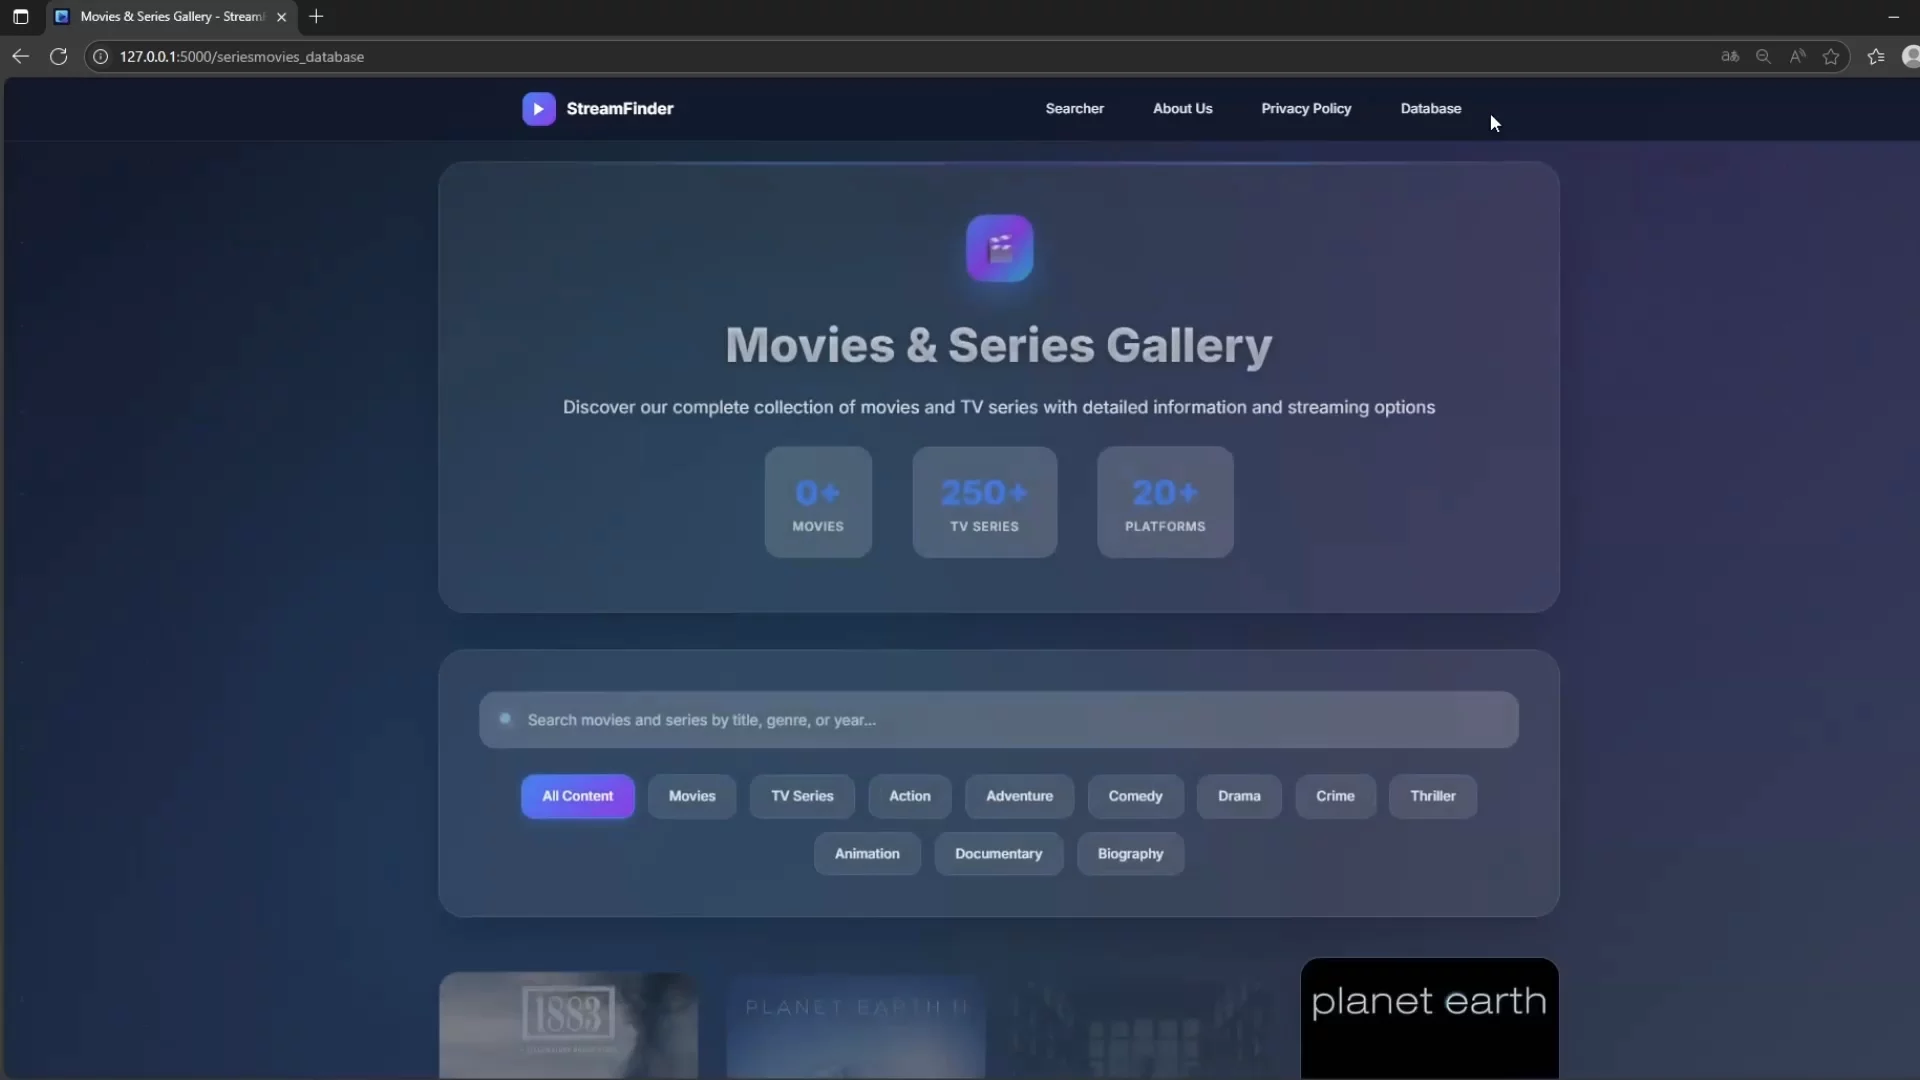
Task: Click the search movies input field
Action: (998, 720)
